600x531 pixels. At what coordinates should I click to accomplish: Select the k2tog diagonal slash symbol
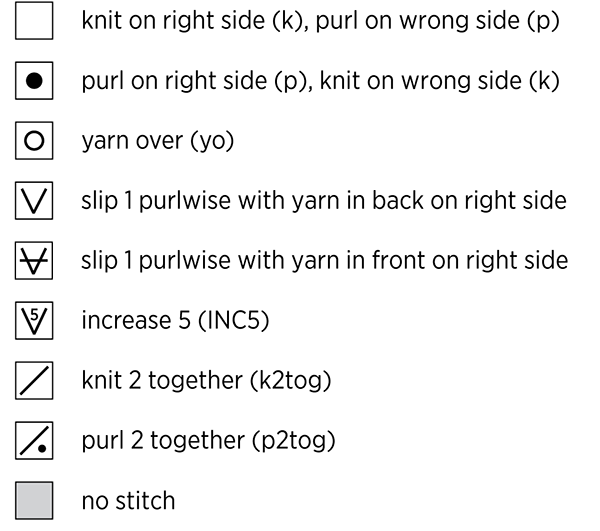[x=34, y=381]
